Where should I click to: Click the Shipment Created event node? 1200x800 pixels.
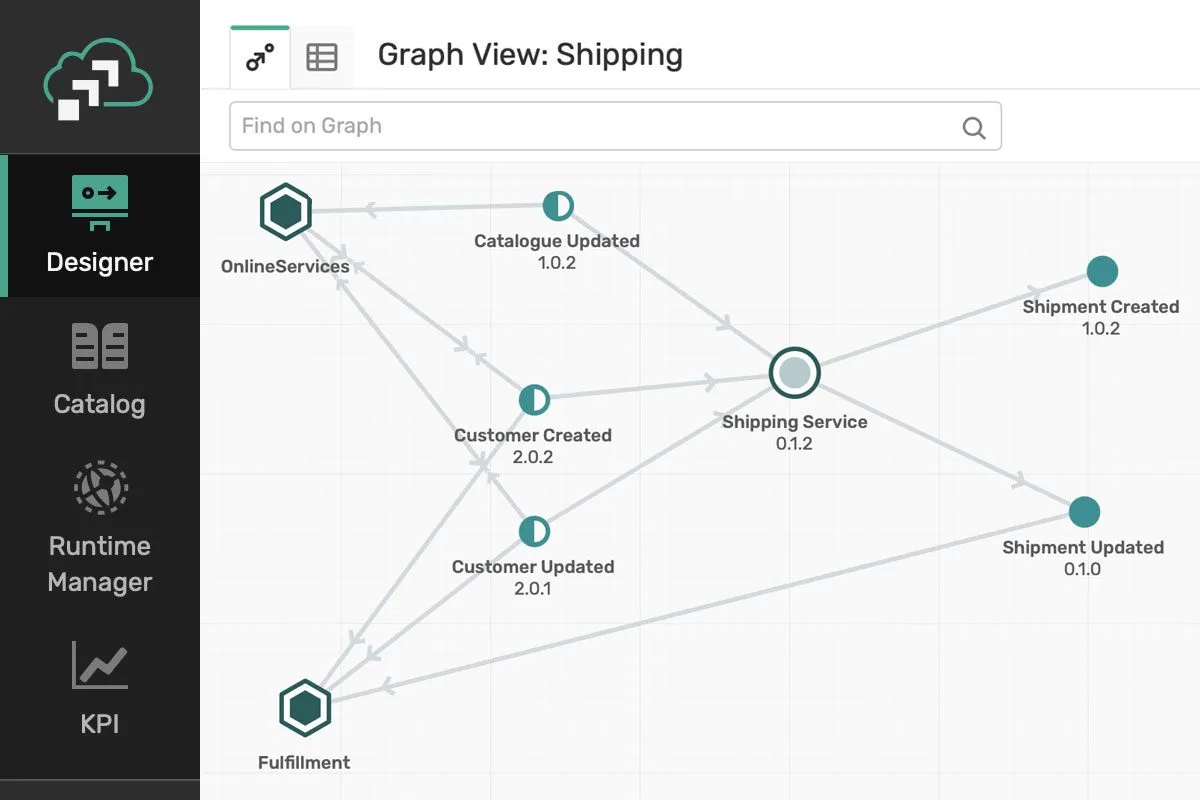tap(1102, 271)
